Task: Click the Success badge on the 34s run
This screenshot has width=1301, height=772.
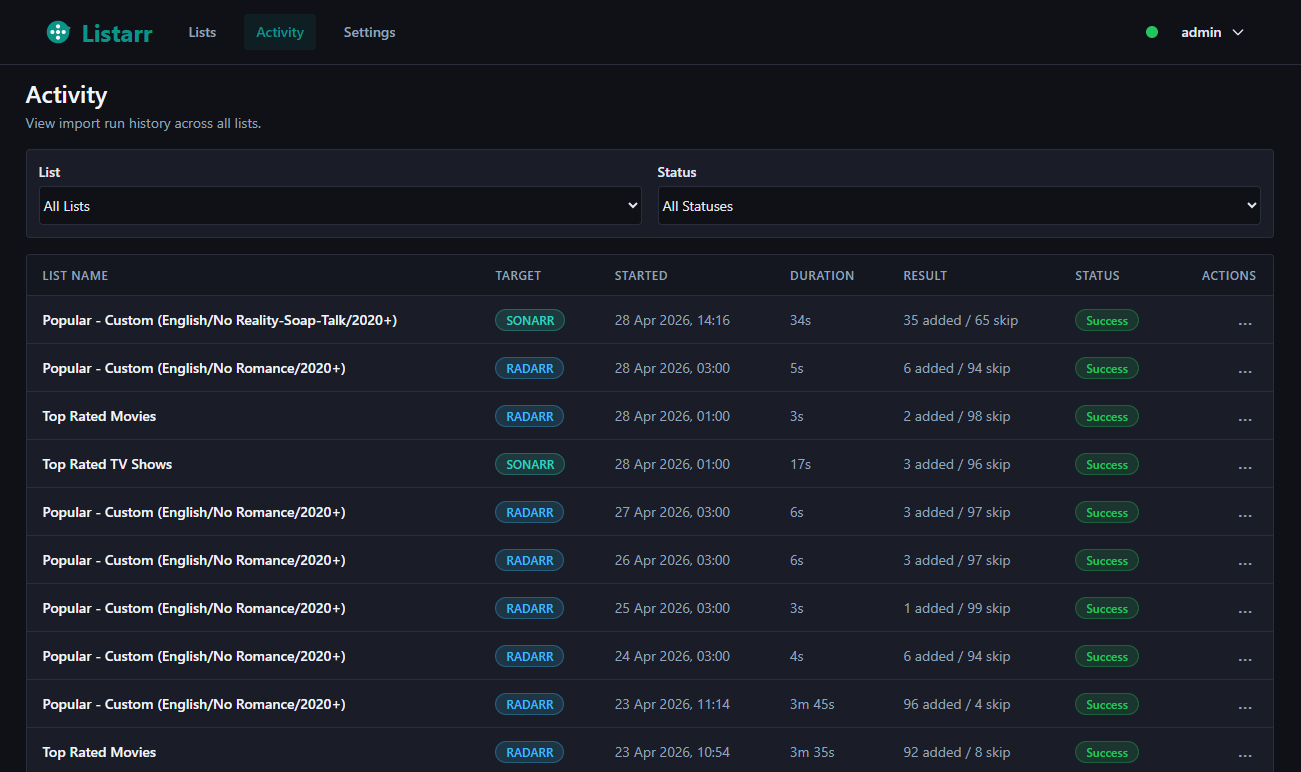Action: [1107, 321]
